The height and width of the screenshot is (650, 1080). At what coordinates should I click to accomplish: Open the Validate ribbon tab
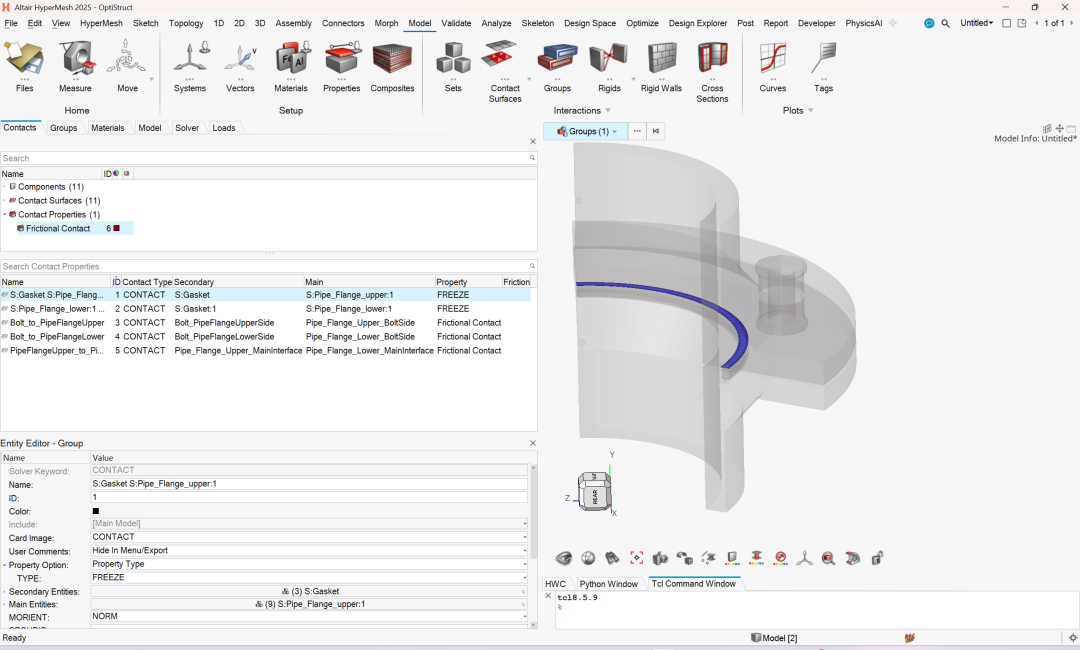(456, 23)
